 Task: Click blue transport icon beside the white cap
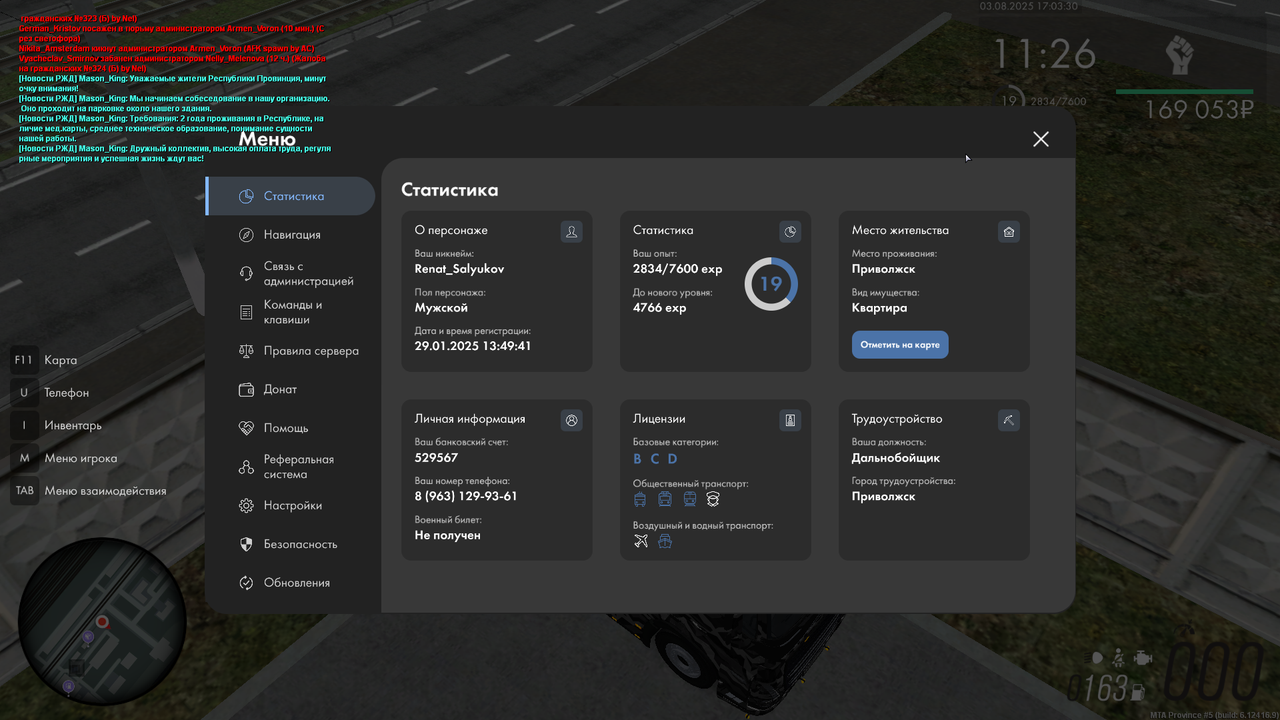click(689, 499)
